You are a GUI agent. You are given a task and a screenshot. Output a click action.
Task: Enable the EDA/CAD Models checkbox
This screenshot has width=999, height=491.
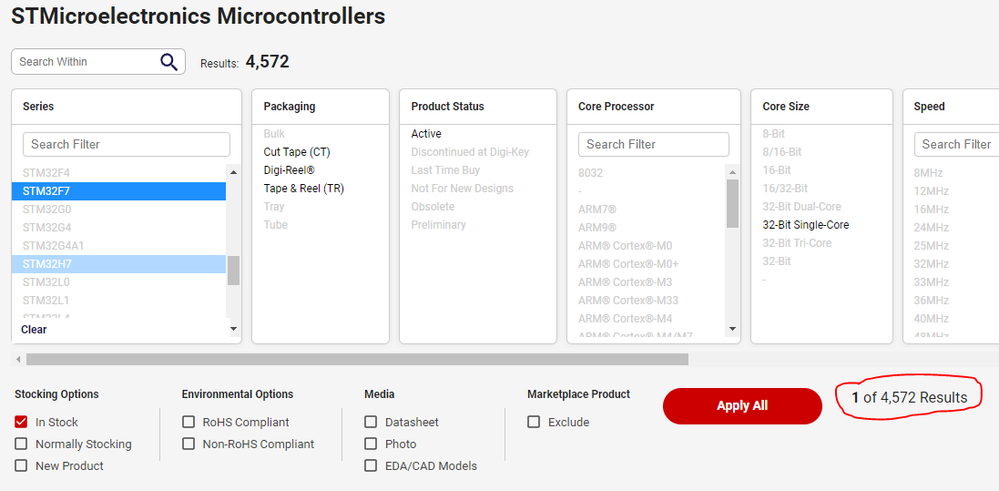tap(370, 466)
